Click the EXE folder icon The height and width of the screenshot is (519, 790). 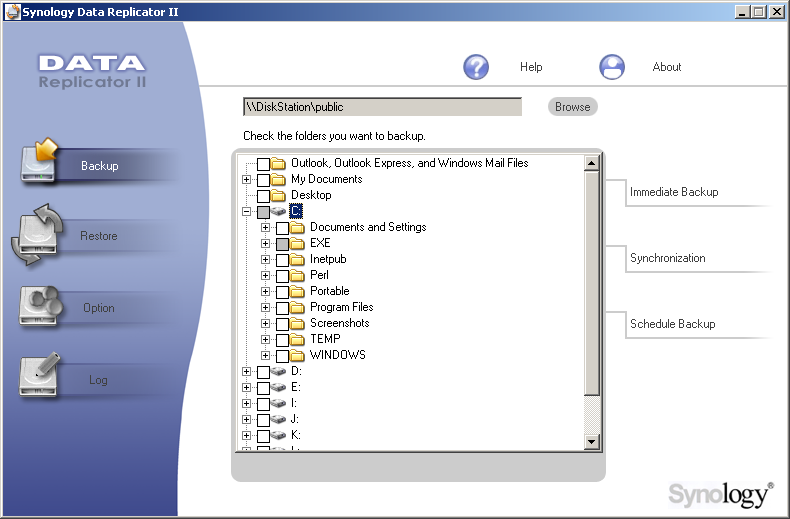click(297, 243)
